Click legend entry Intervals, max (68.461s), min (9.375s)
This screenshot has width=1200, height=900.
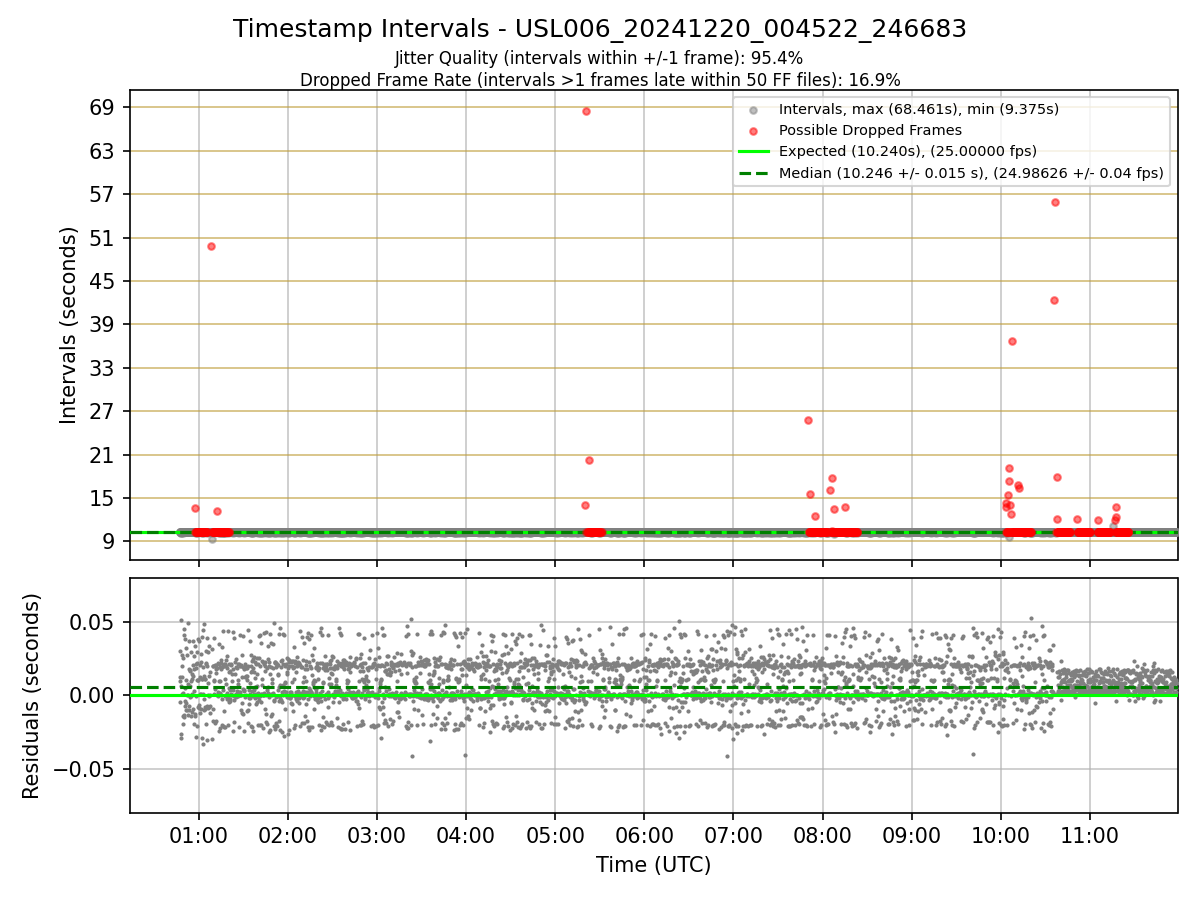(x=918, y=109)
